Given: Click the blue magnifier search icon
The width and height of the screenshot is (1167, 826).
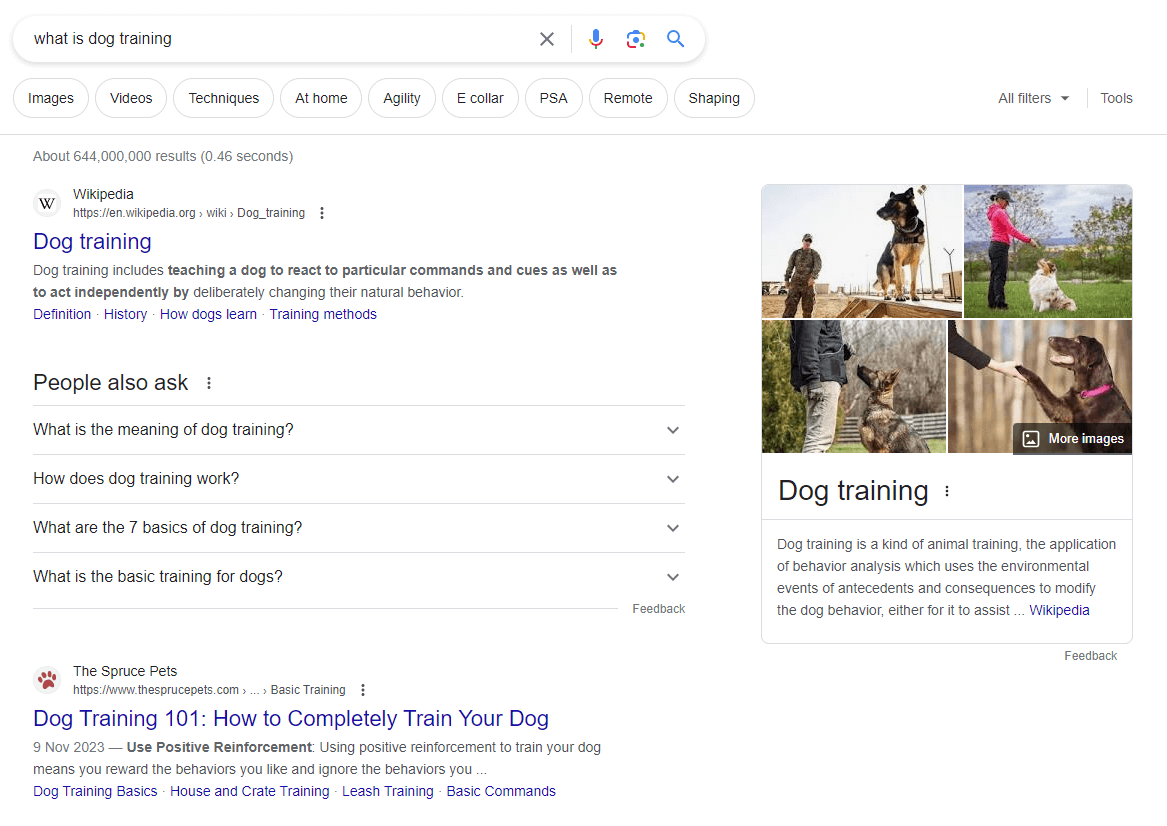Looking at the screenshot, I should click(675, 39).
